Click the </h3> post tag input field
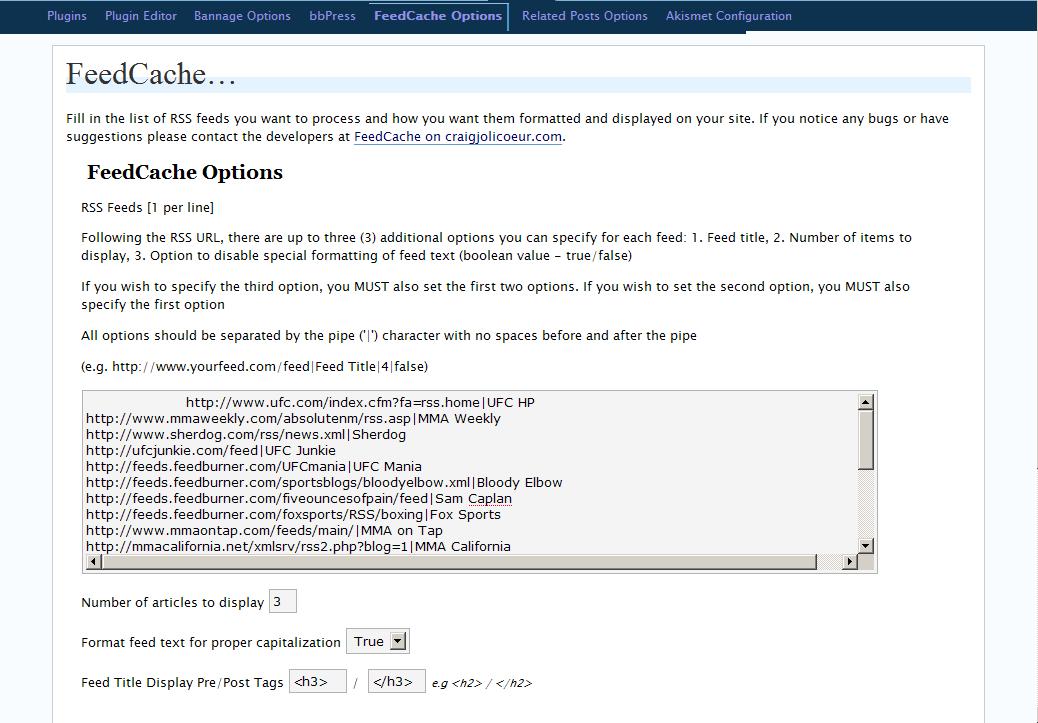This screenshot has height=723, width=1038. coord(397,681)
